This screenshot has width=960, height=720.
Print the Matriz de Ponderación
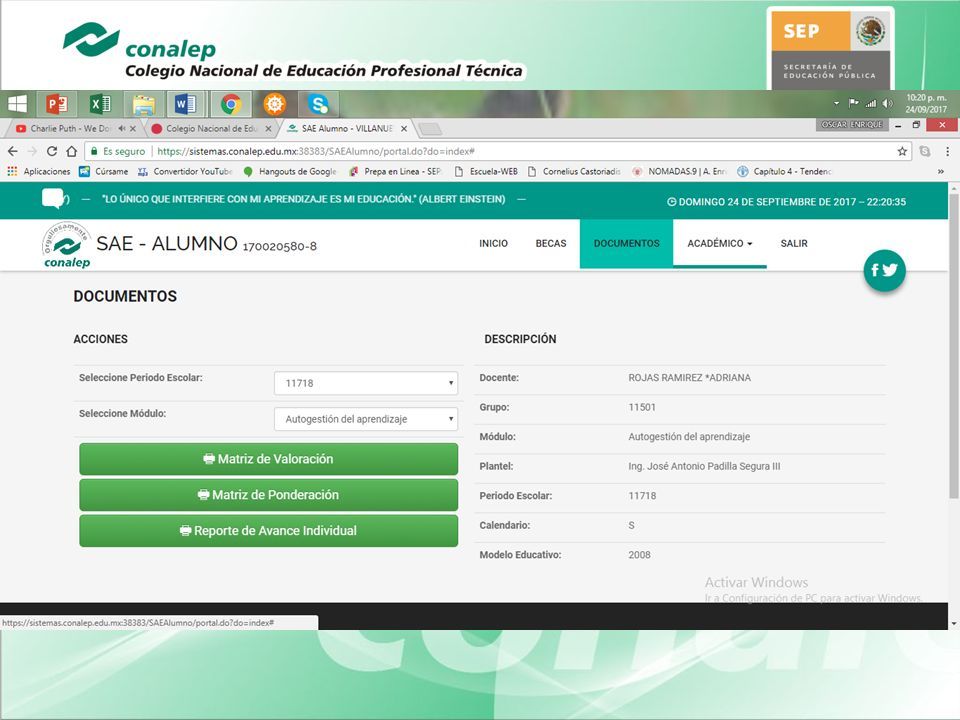(x=268, y=495)
